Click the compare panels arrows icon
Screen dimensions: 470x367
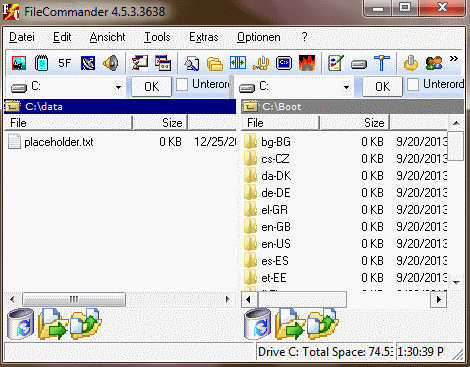238,63
